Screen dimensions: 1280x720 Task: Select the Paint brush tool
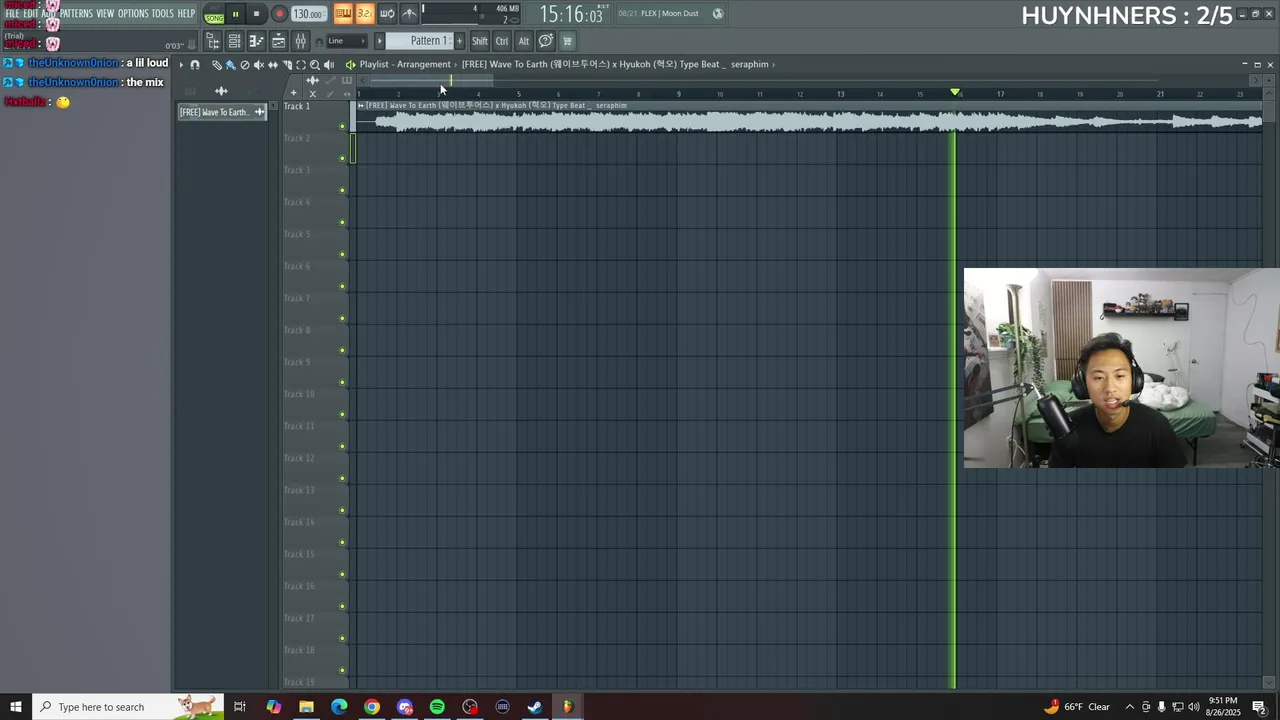pyautogui.click(x=230, y=65)
